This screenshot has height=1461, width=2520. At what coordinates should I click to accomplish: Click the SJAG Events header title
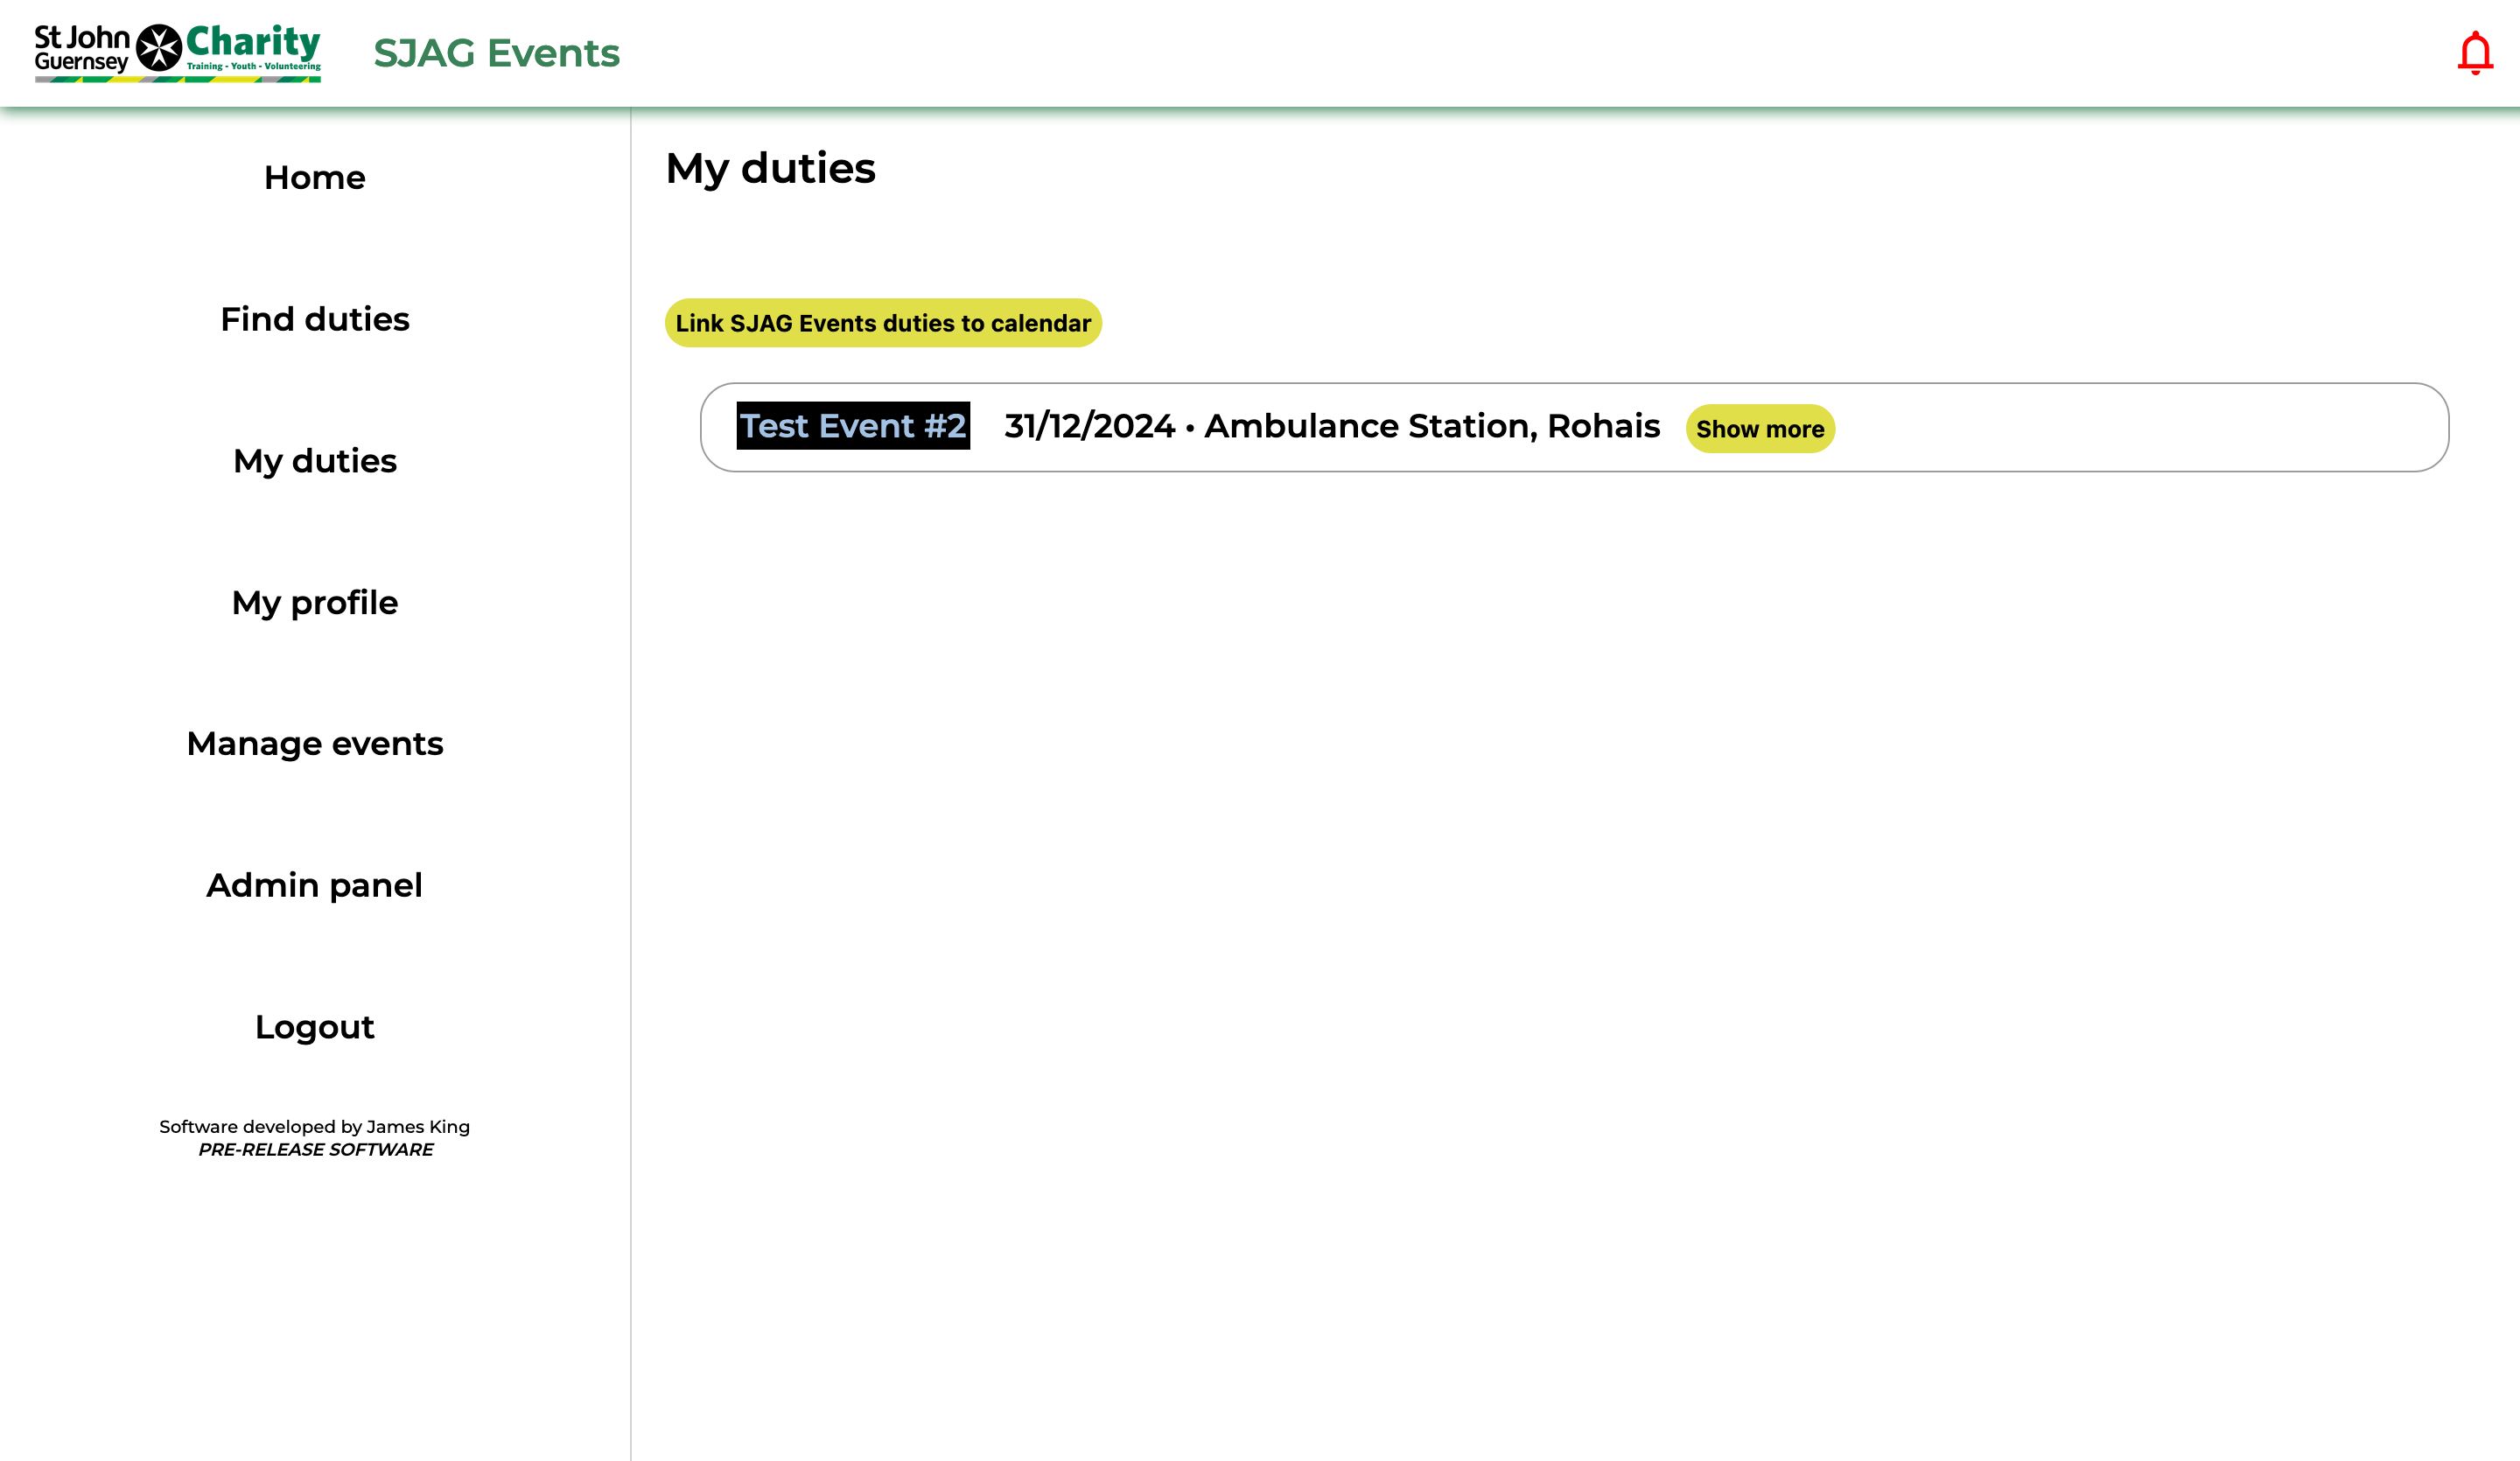(x=496, y=53)
